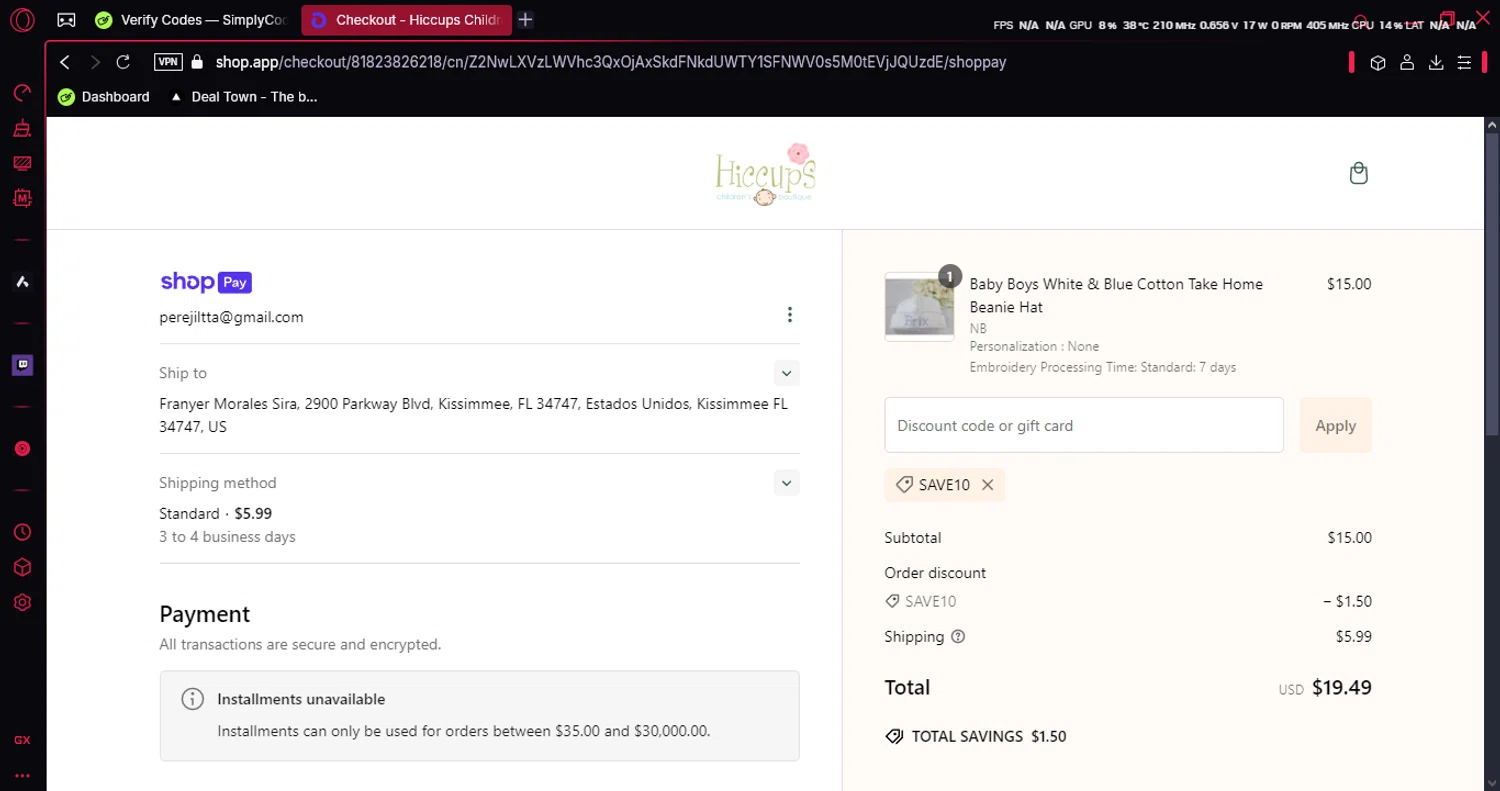
Task: Click the product title Baby Boys Beanie Hat
Action: (x=1116, y=295)
